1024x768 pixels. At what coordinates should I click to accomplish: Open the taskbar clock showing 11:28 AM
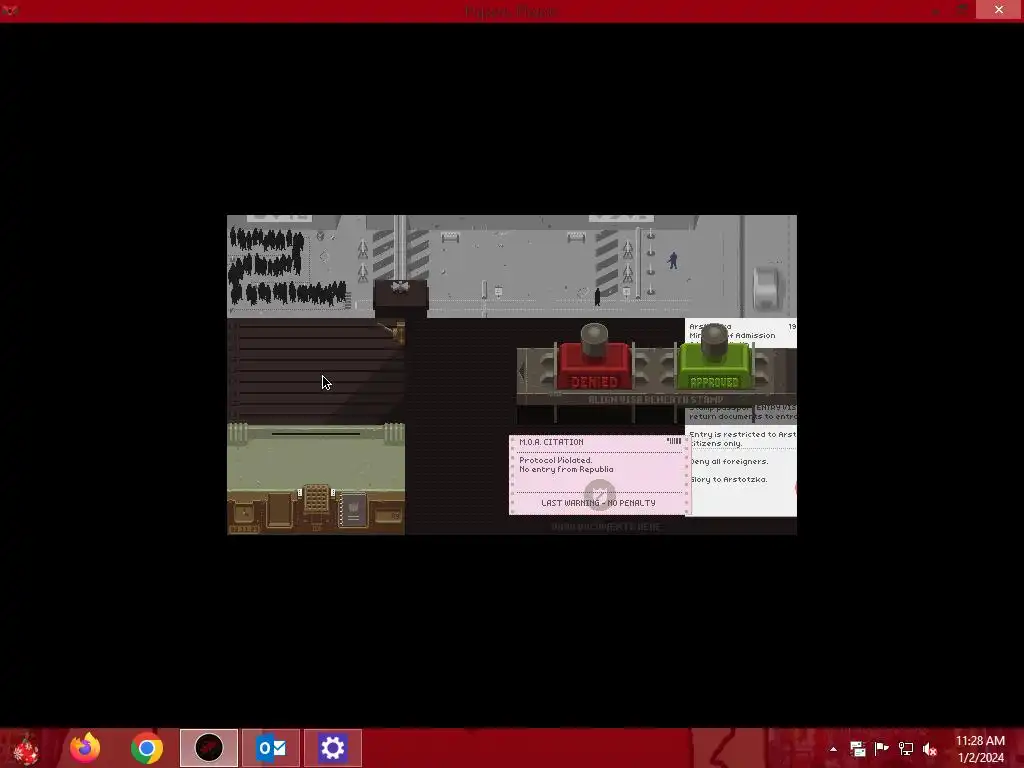click(980, 749)
